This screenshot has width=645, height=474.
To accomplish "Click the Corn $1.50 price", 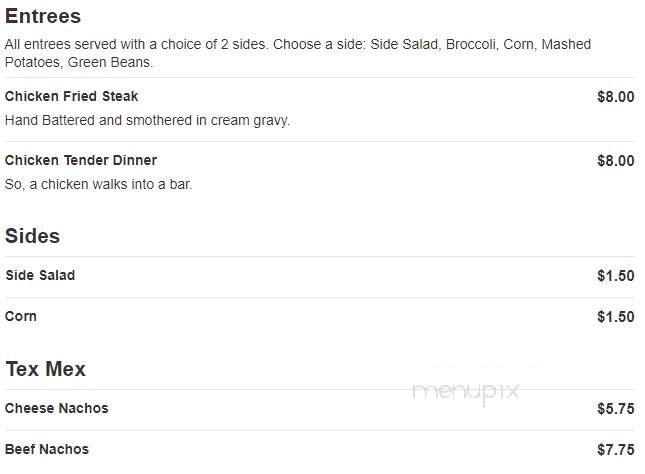I will coord(616,317).
